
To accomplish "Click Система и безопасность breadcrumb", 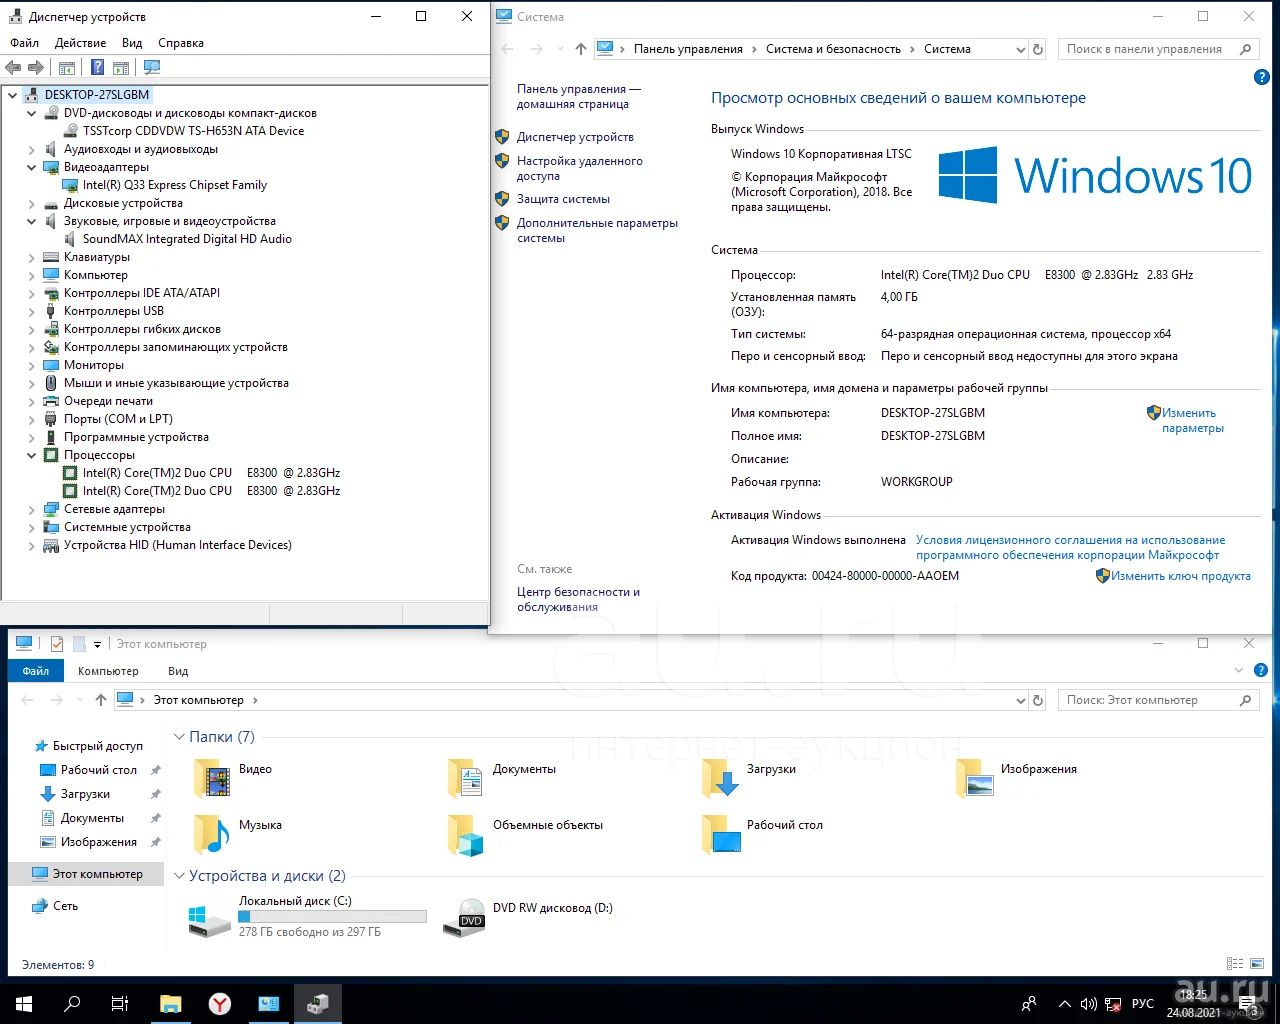I will pyautogui.click(x=833, y=49).
